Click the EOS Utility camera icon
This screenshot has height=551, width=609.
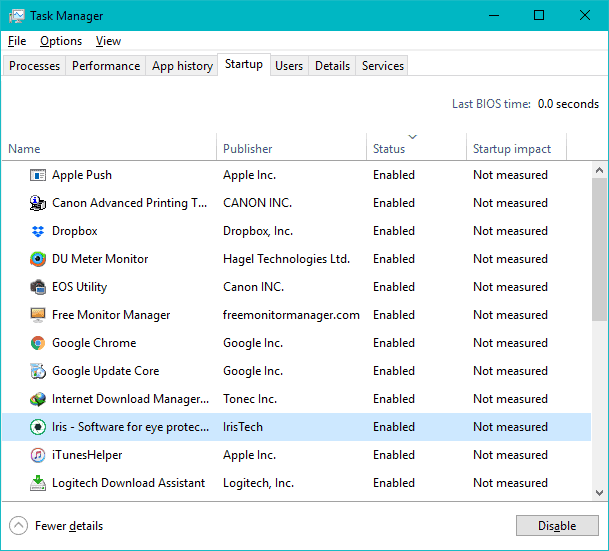[x=38, y=287]
